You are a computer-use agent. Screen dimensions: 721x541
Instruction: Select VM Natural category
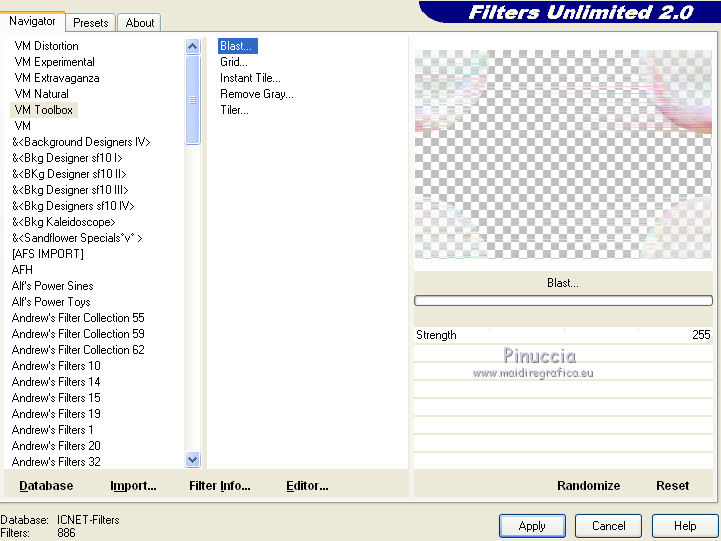(x=41, y=94)
